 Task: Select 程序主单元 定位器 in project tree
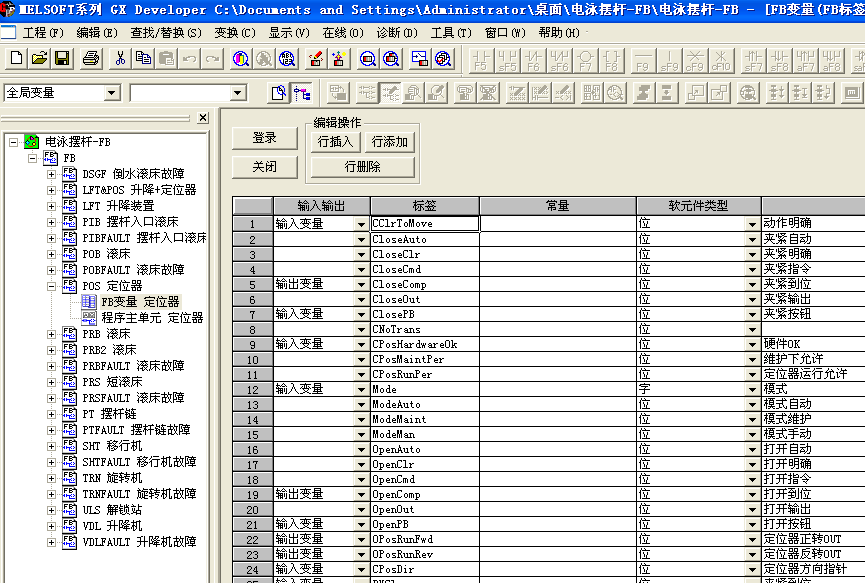click(x=152, y=318)
